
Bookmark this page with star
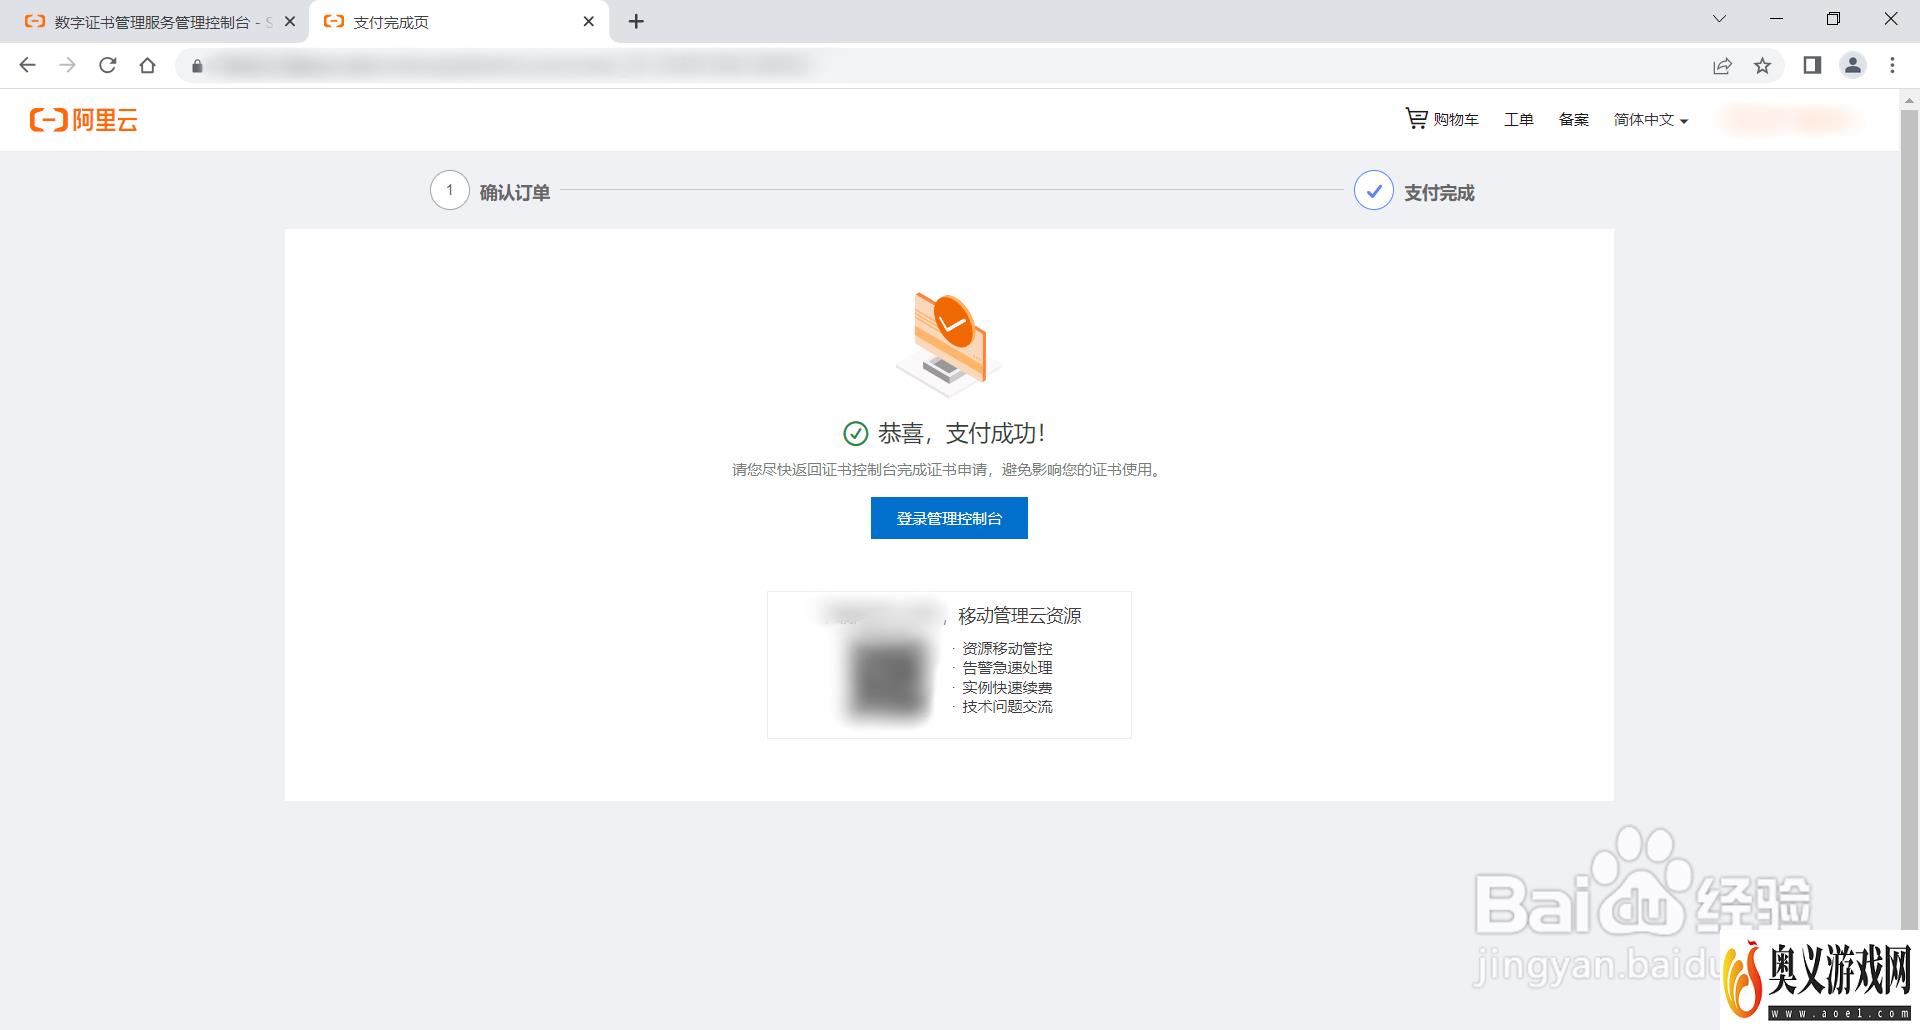coord(1762,66)
